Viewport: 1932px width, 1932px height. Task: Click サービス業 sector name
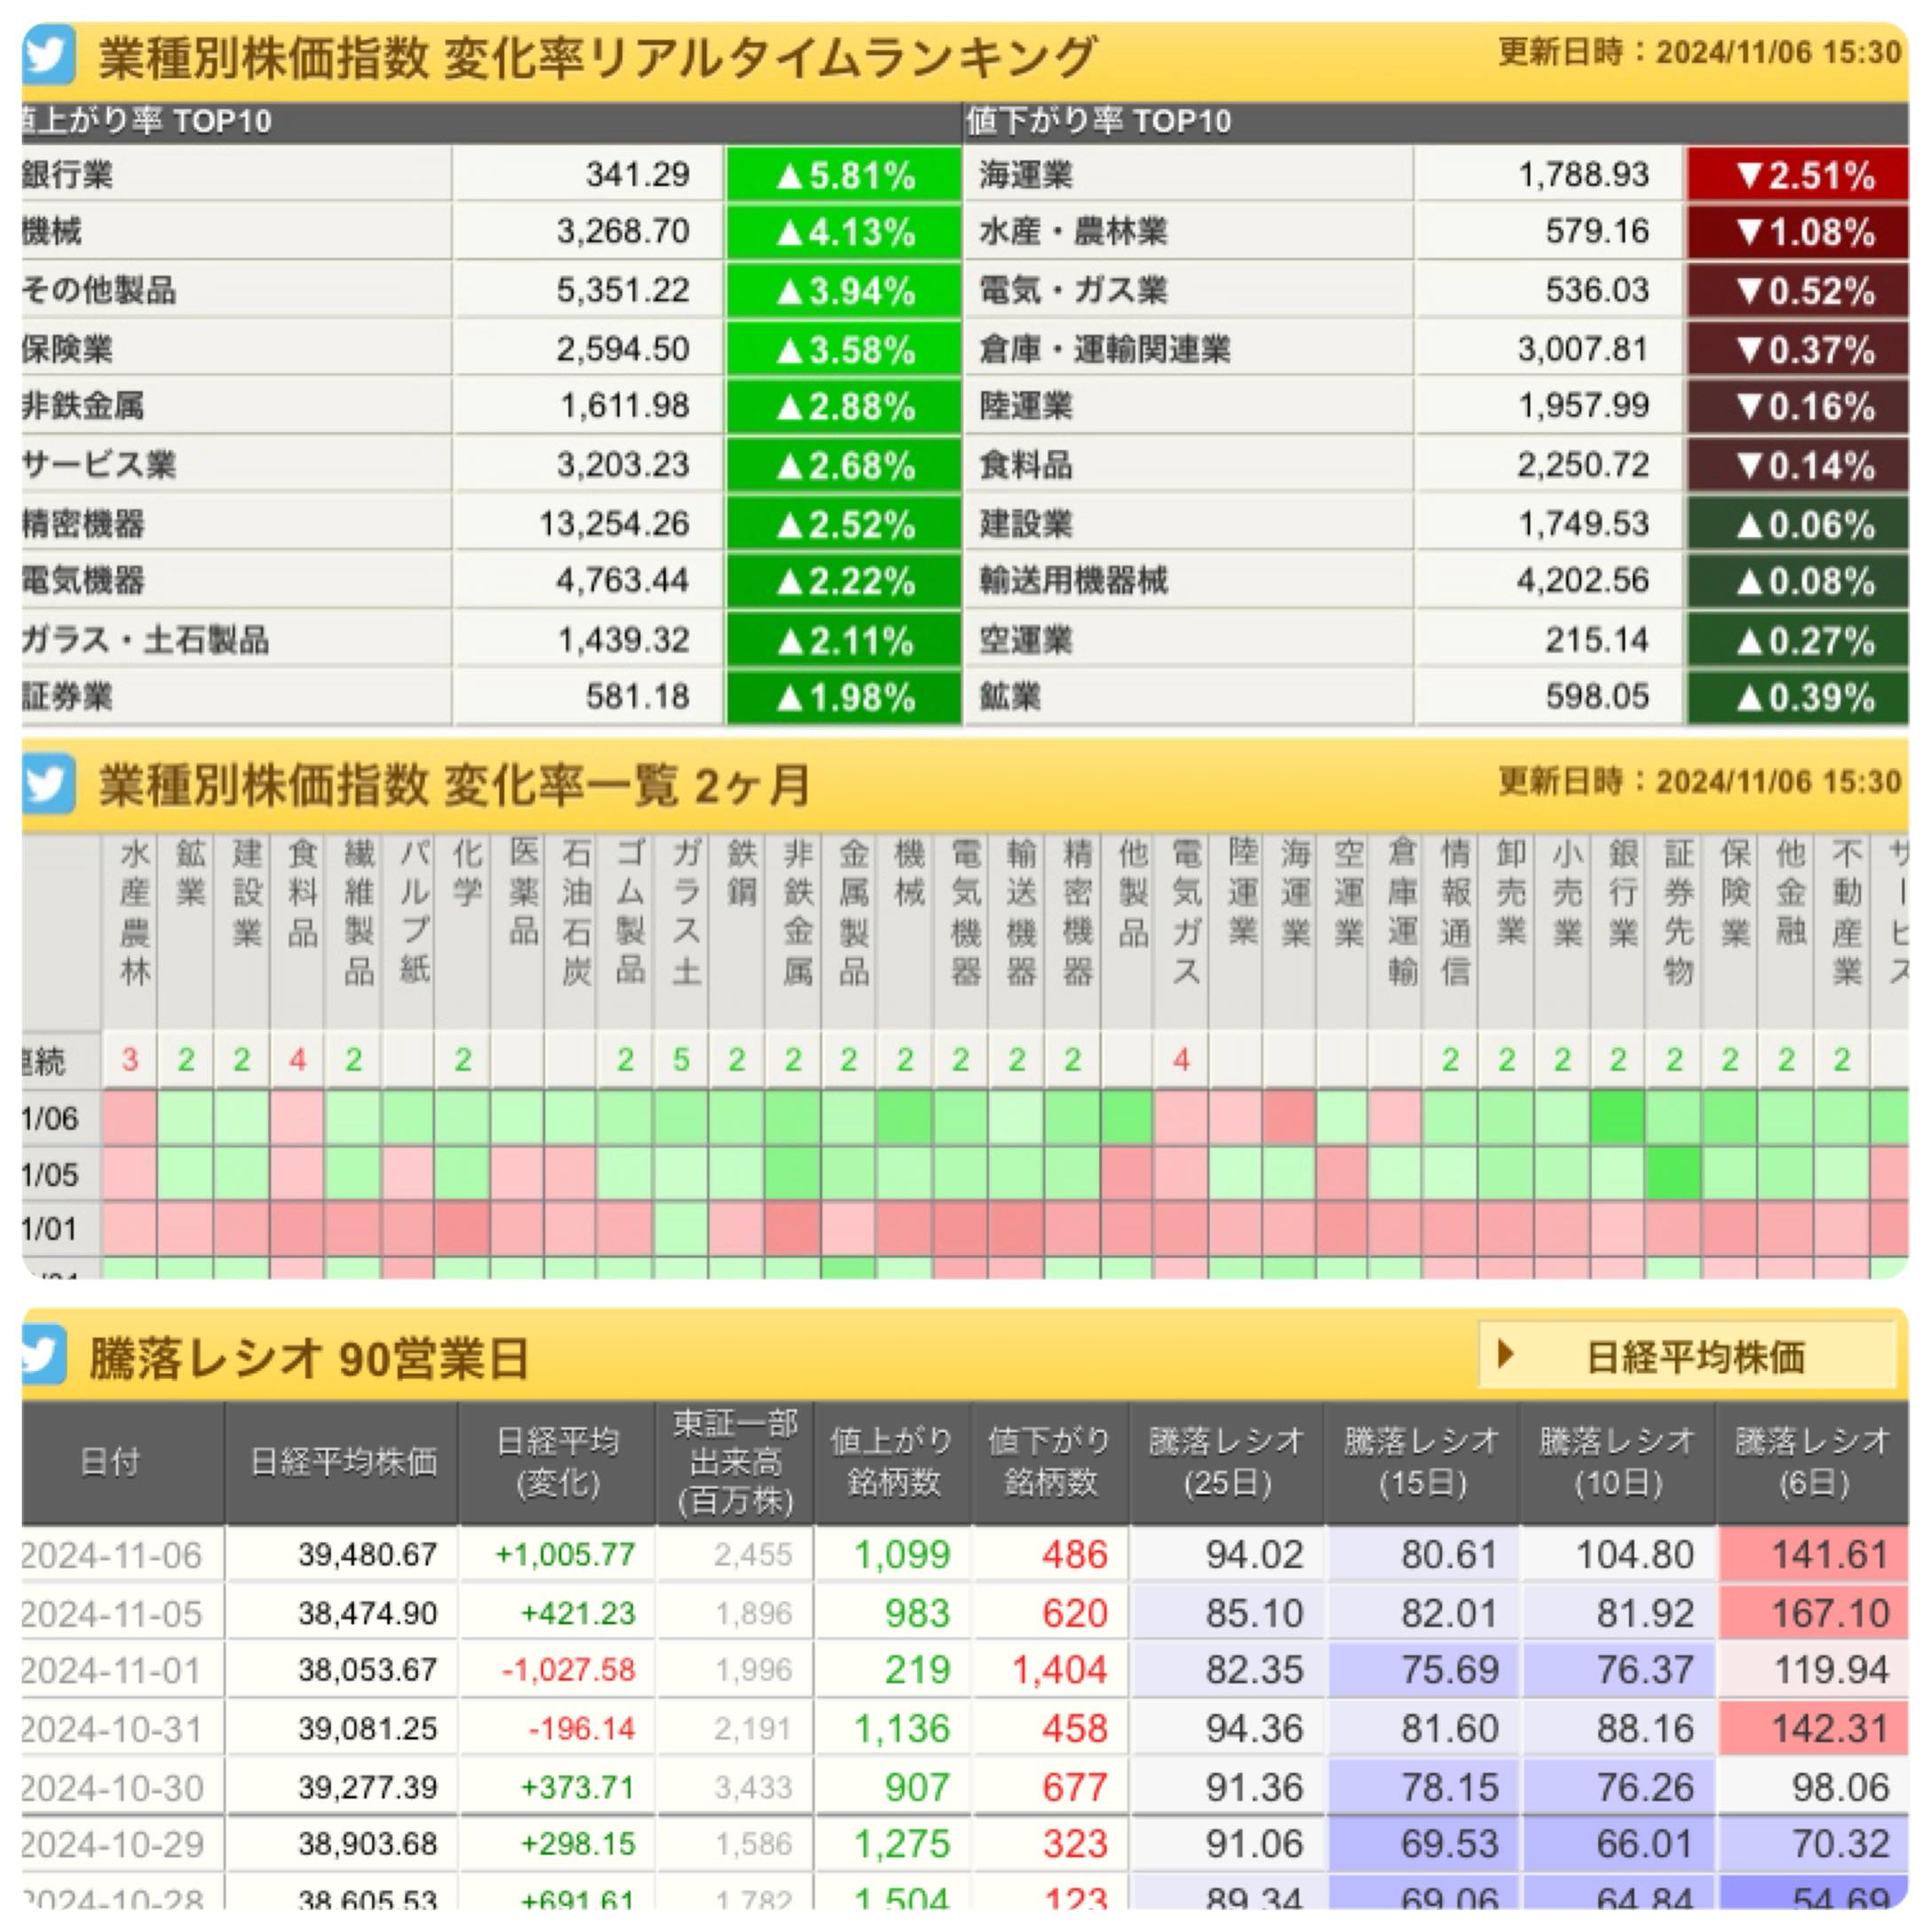[x=99, y=464]
